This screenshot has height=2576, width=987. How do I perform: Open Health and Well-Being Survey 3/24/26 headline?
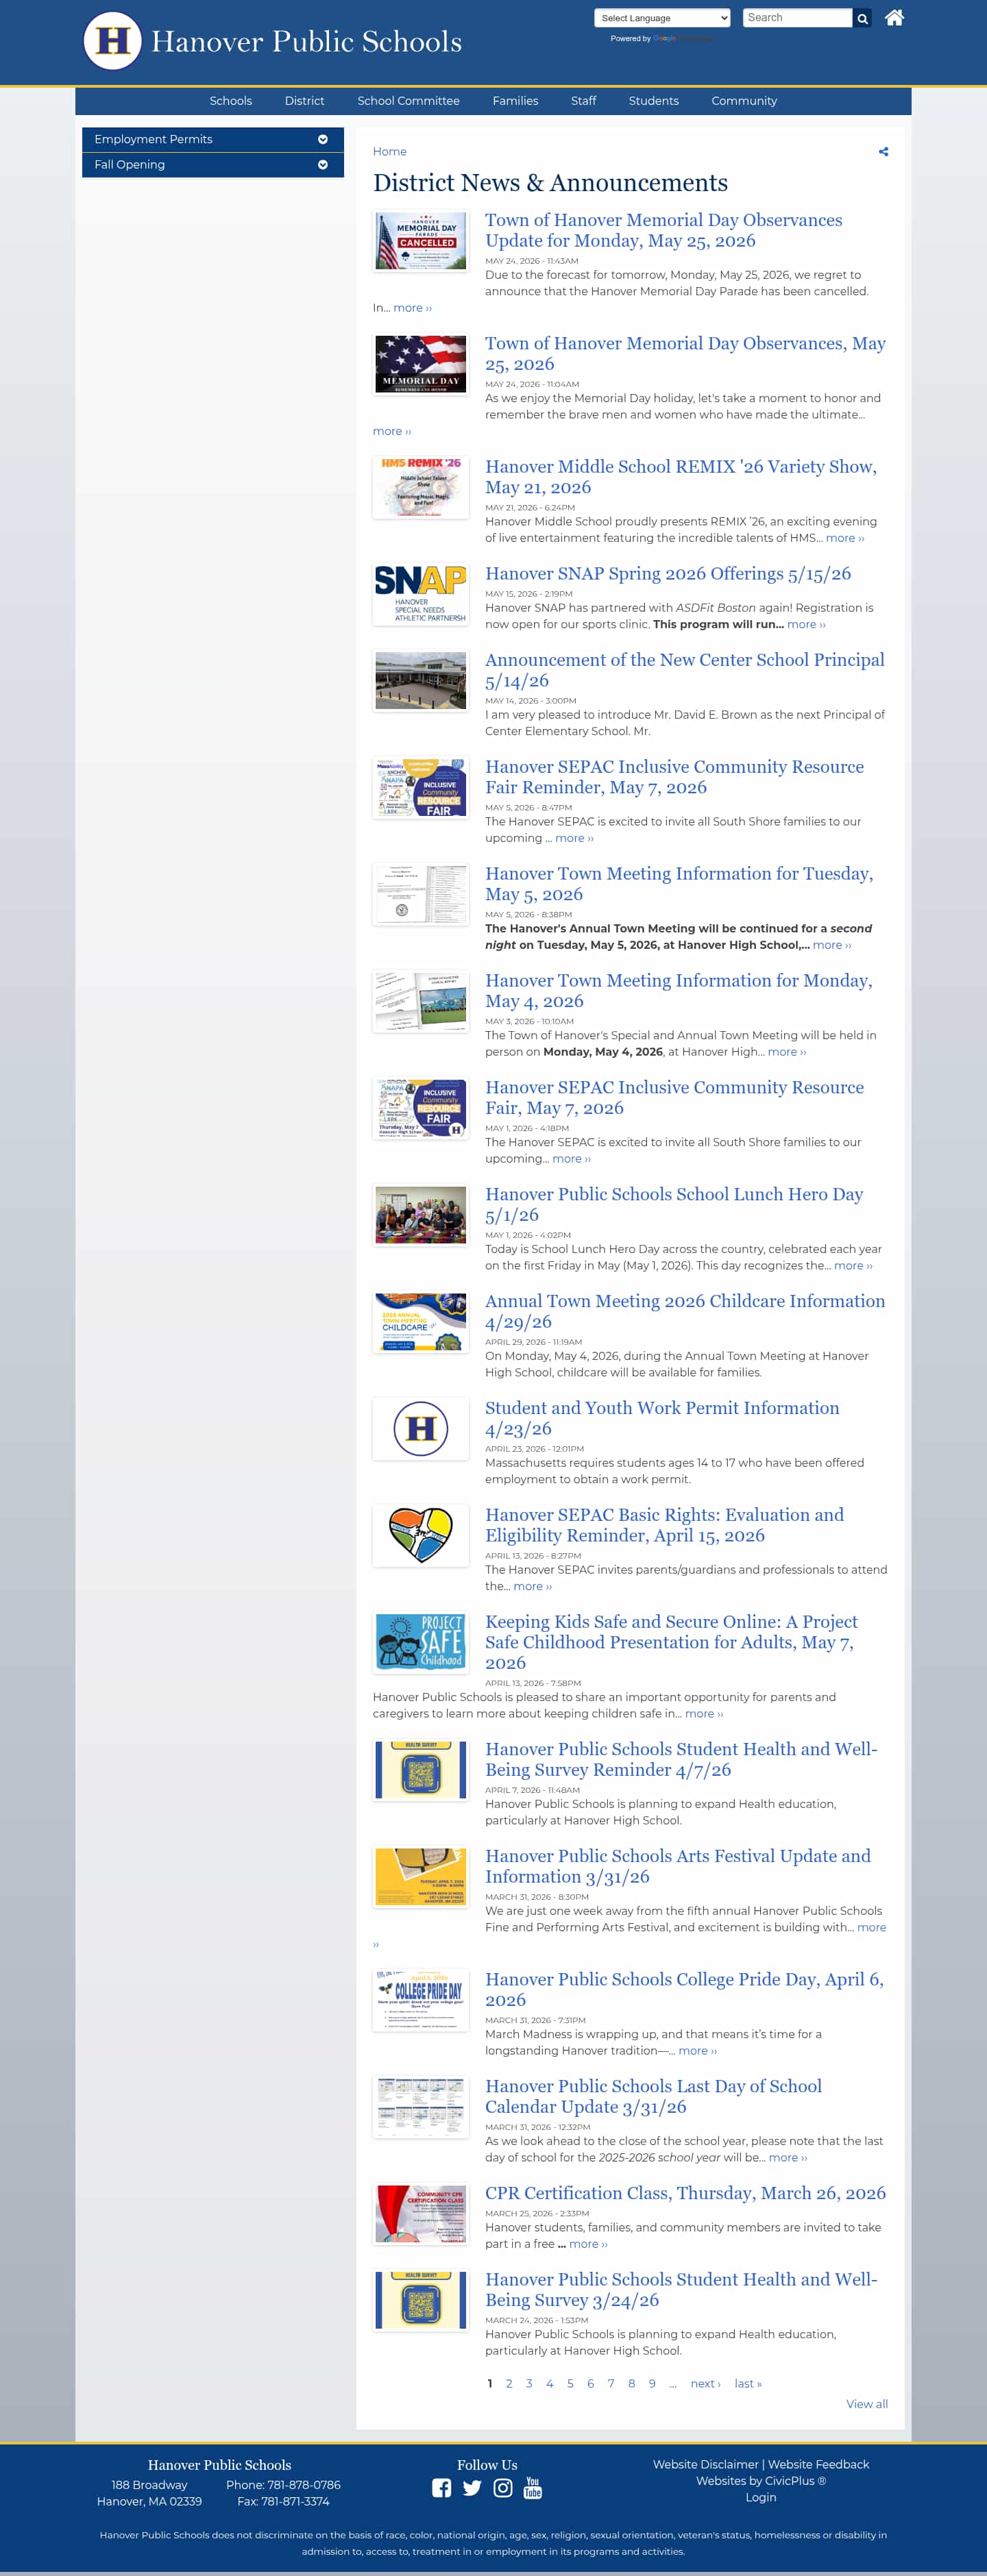tap(681, 2289)
